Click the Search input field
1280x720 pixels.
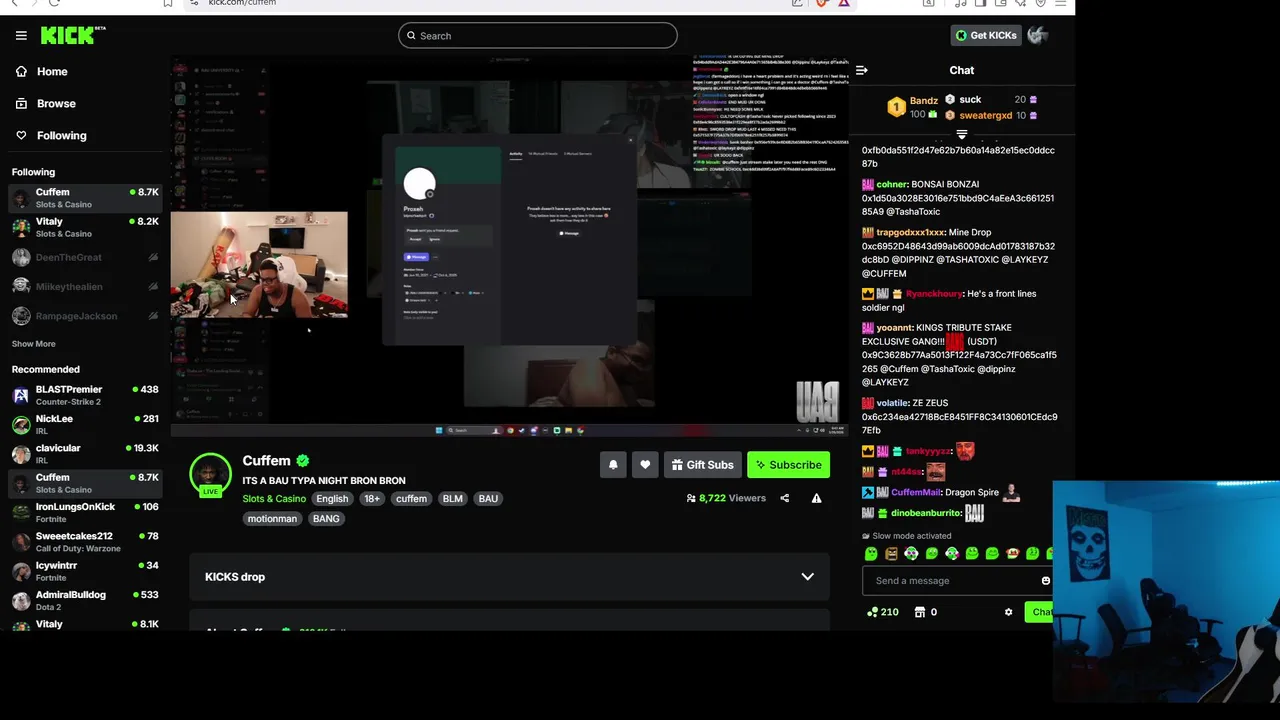538,36
